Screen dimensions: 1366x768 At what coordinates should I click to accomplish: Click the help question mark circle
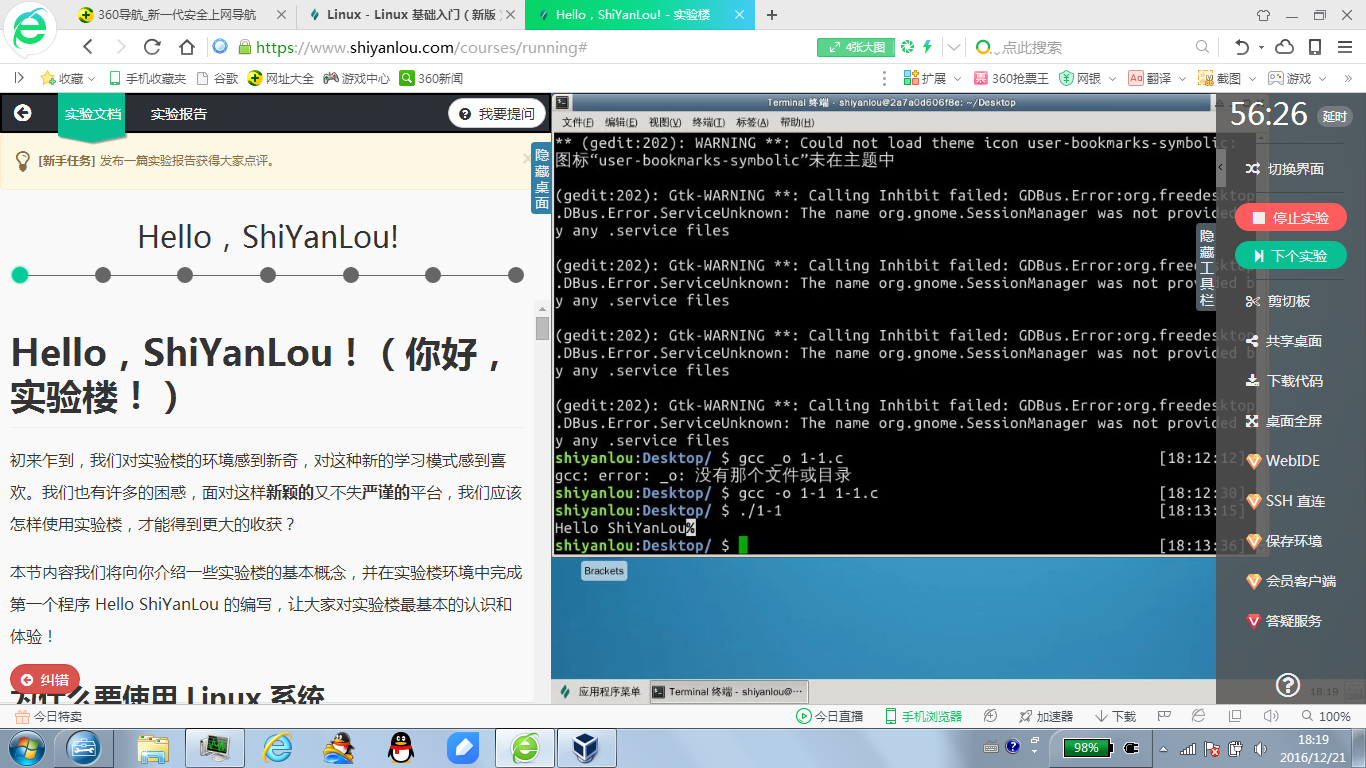pos(1288,685)
